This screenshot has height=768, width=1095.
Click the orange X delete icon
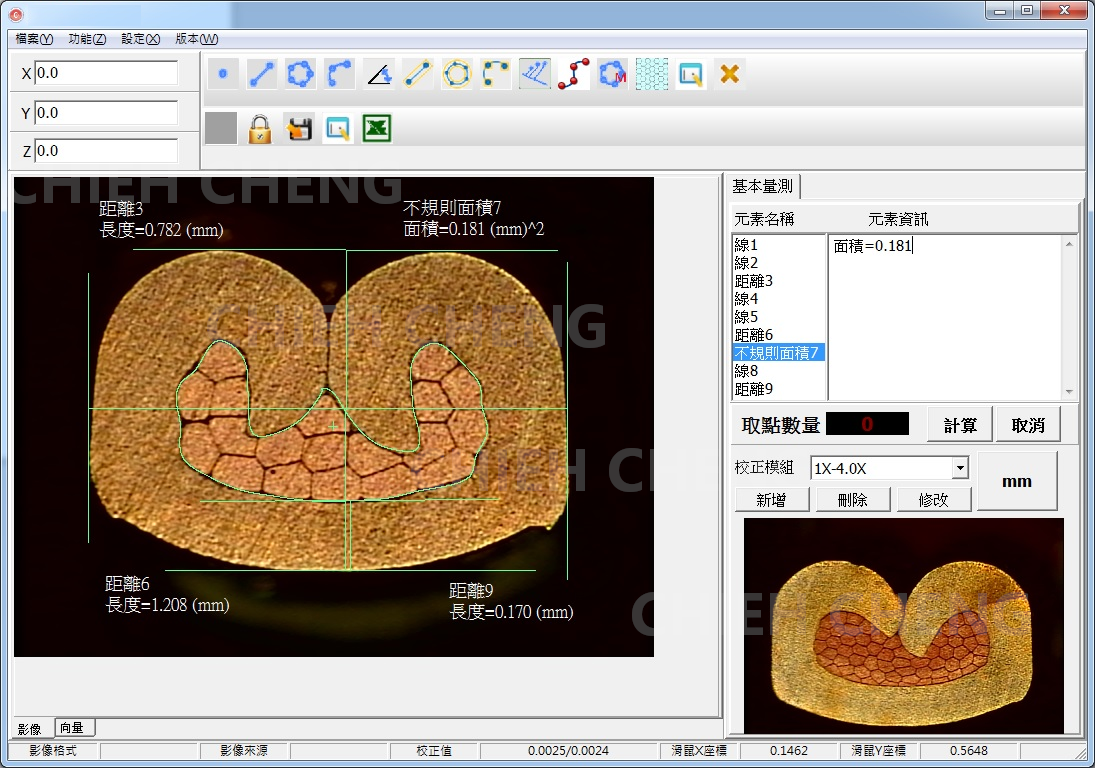730,74
